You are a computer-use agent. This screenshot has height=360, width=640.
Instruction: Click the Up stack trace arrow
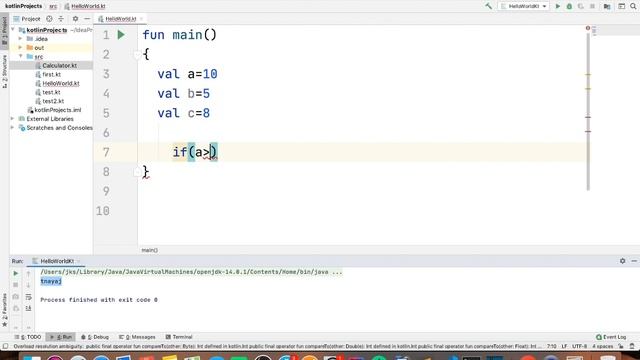(28, 273)
